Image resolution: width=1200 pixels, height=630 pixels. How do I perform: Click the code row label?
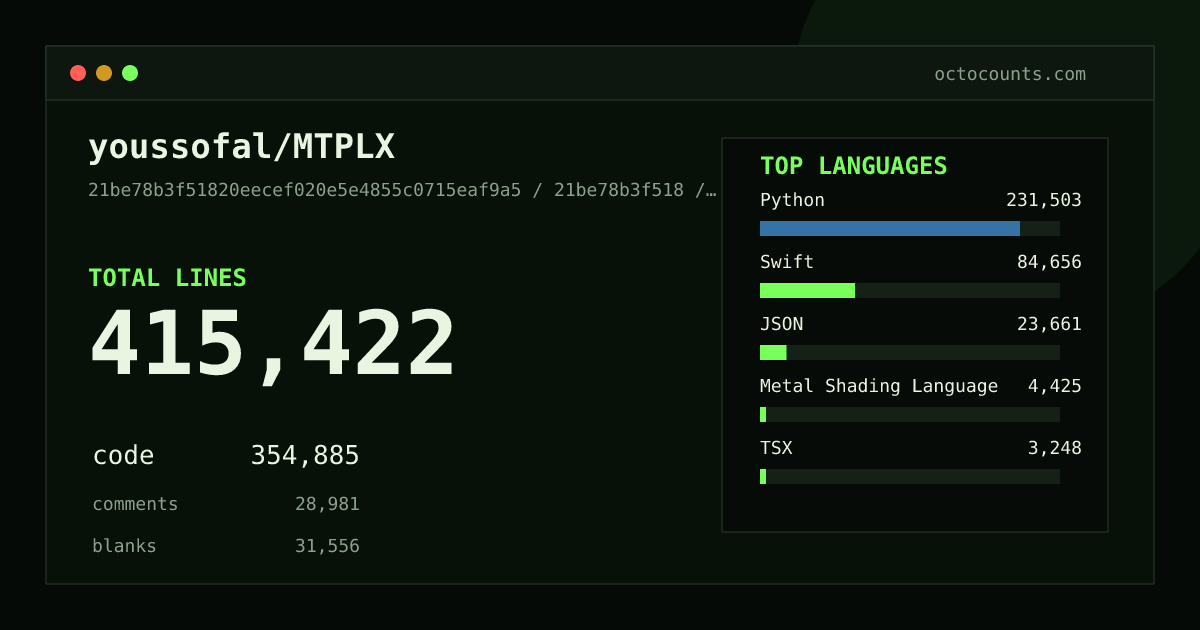tap(123, 456)
